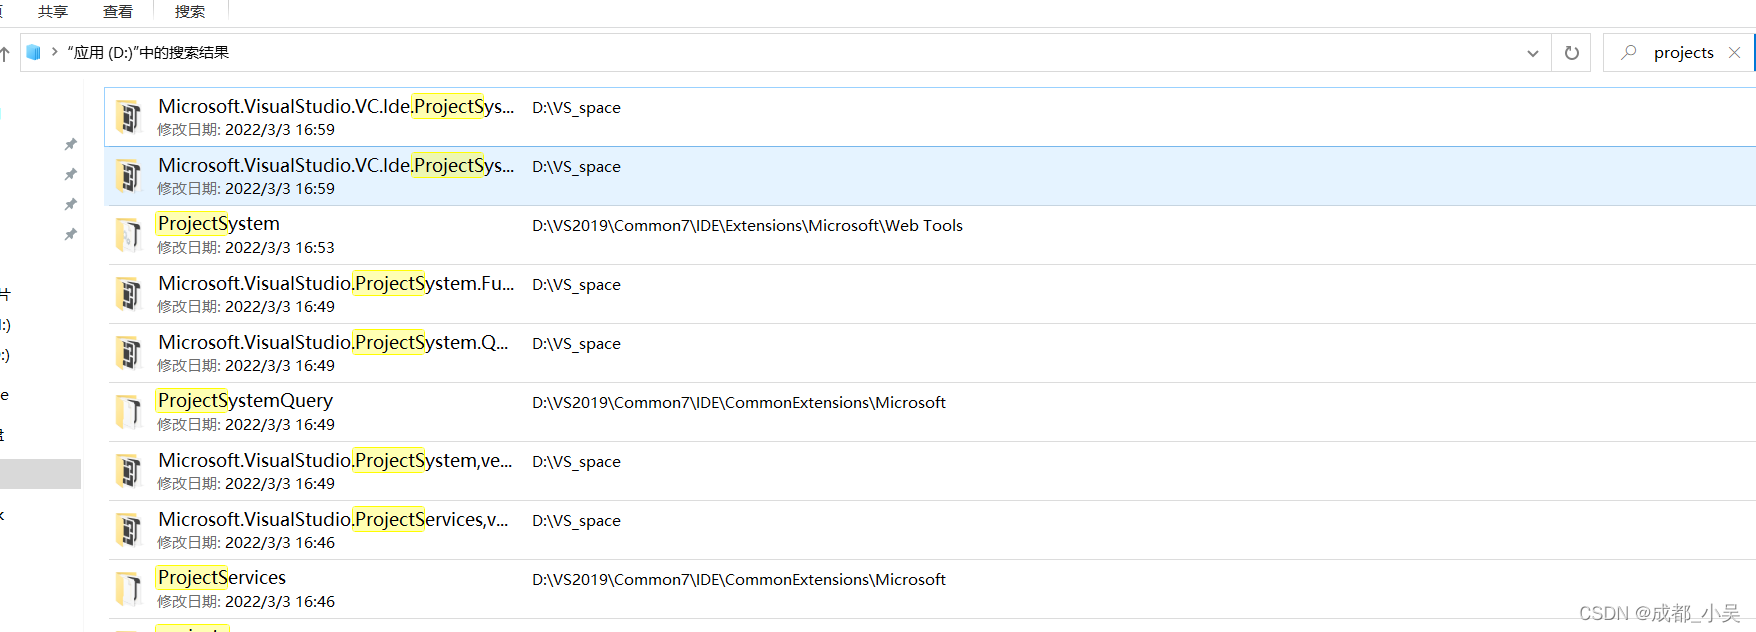Select the highlighted Microsoft.VisualStudio.VC.Ide.ProjectSys... name
Image resolution: width=1756 pixels, height=632 pixels.
pyautogui.click(x=336, y=165)
